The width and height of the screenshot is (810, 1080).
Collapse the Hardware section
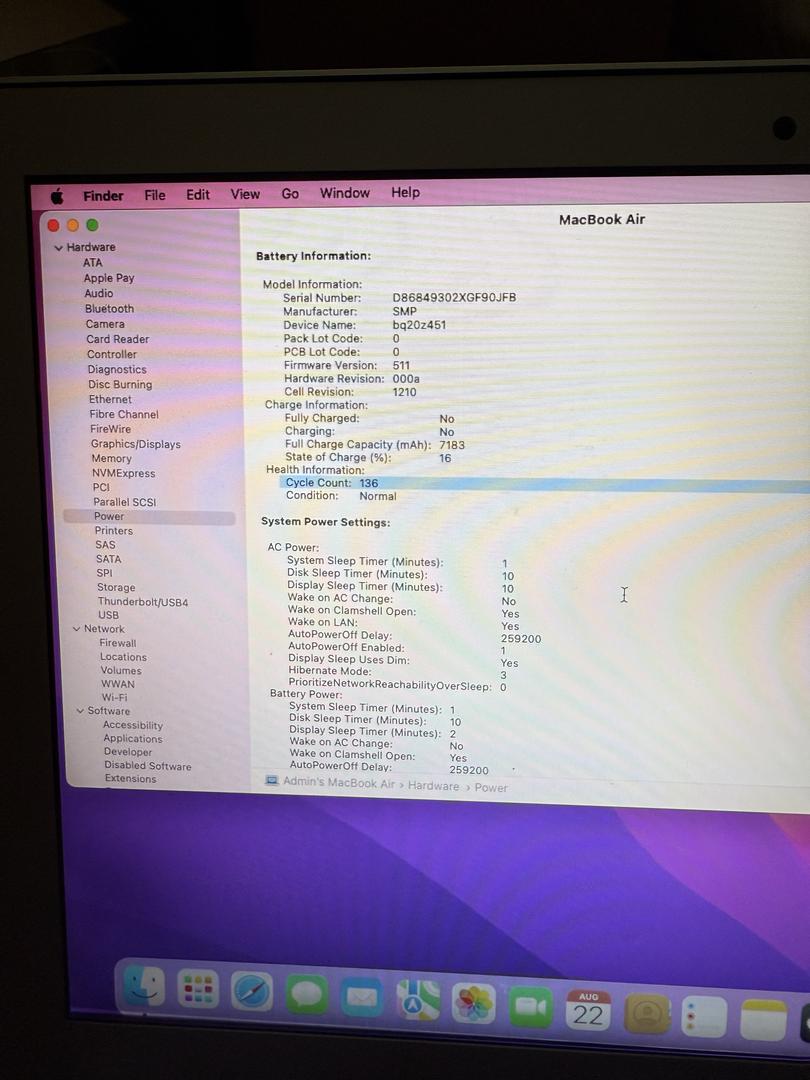pyautogui.click(x=59, y=247)
